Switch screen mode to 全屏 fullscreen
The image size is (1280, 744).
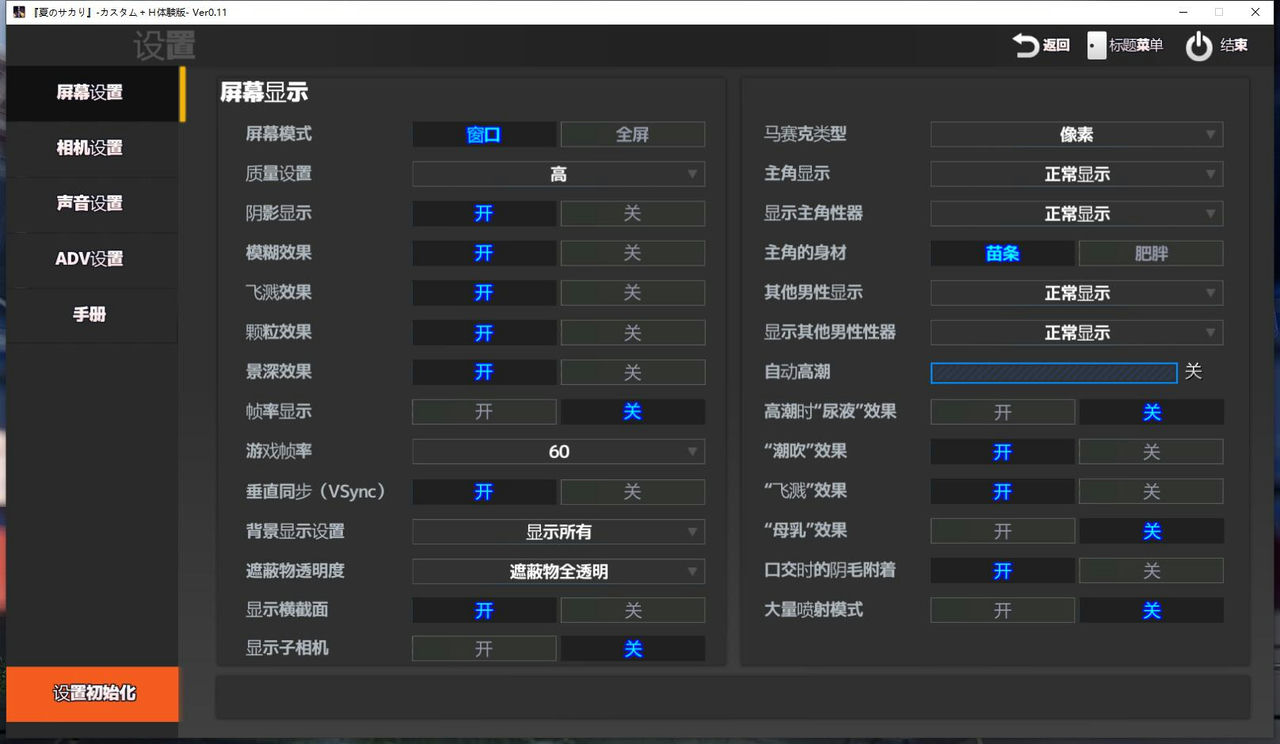[632, 134]
